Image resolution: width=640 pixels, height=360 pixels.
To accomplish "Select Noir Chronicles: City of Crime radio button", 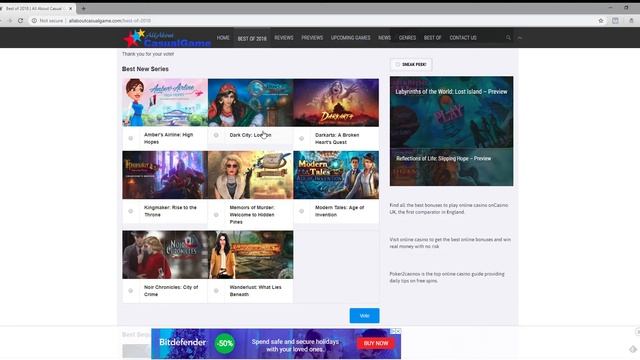I will point(131,291).
